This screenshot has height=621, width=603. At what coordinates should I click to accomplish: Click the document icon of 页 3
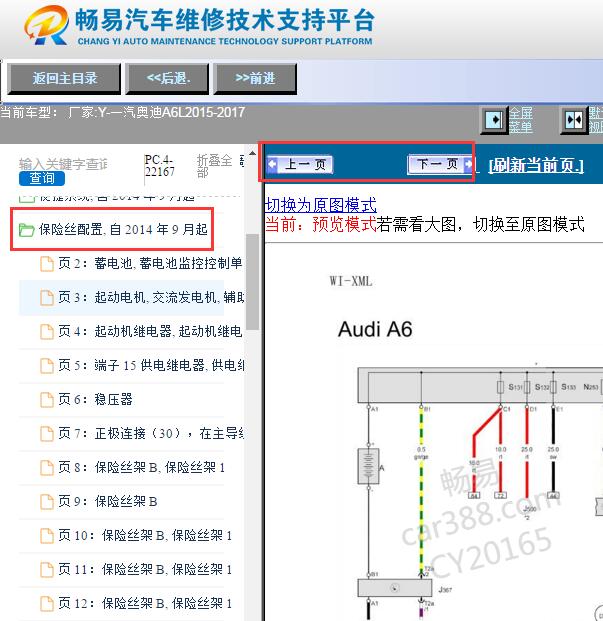[x=47, y=297]
